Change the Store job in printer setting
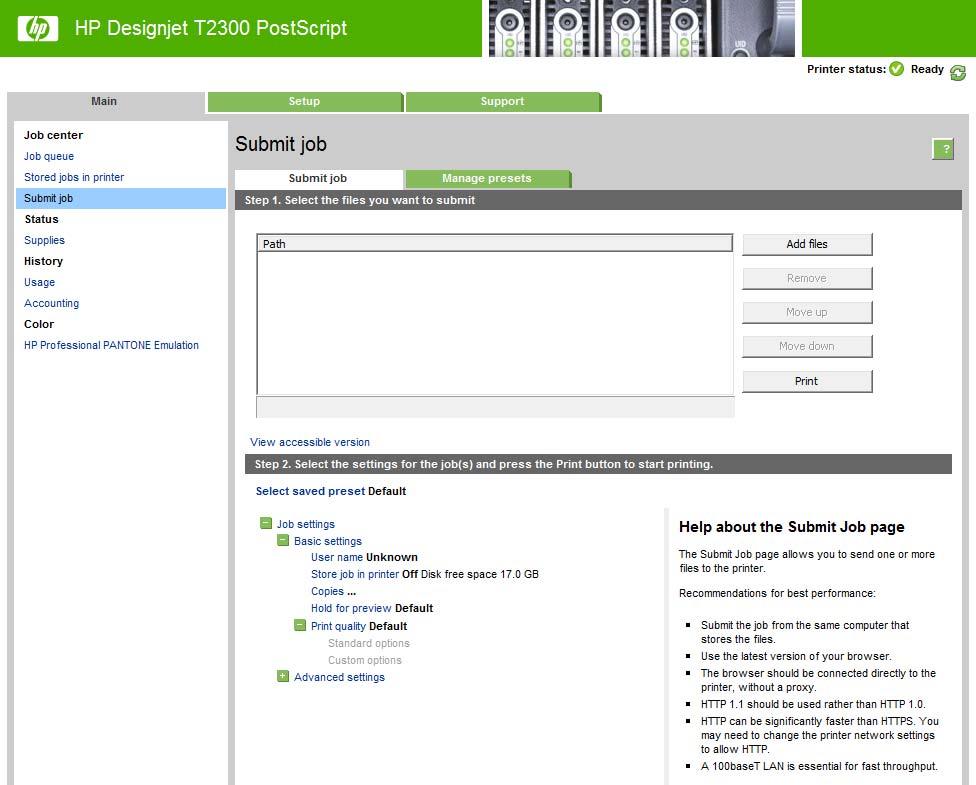 [355, 574]
